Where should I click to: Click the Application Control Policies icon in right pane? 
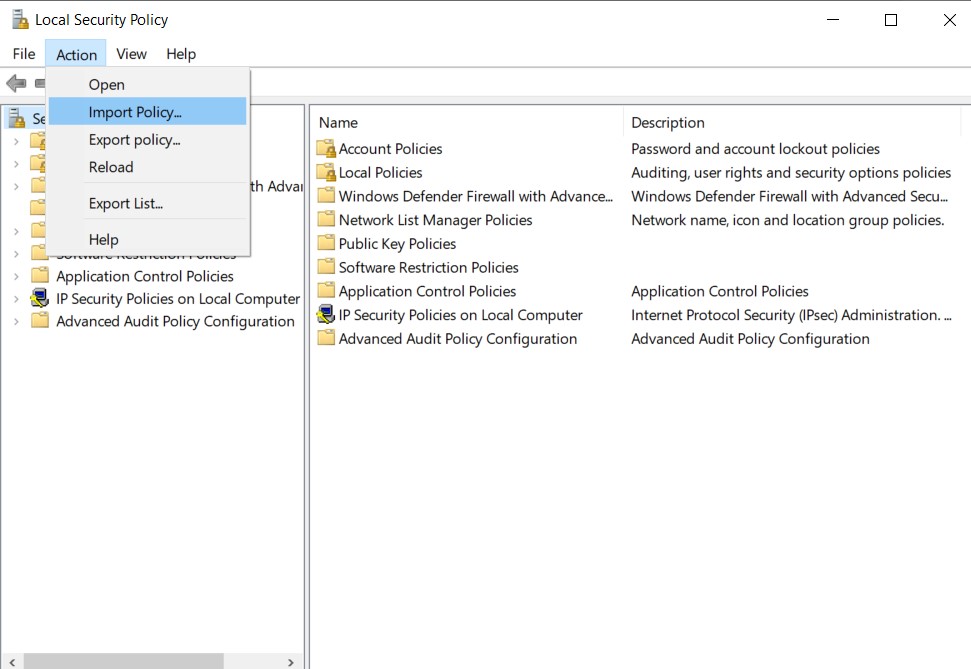click(326, 291)
